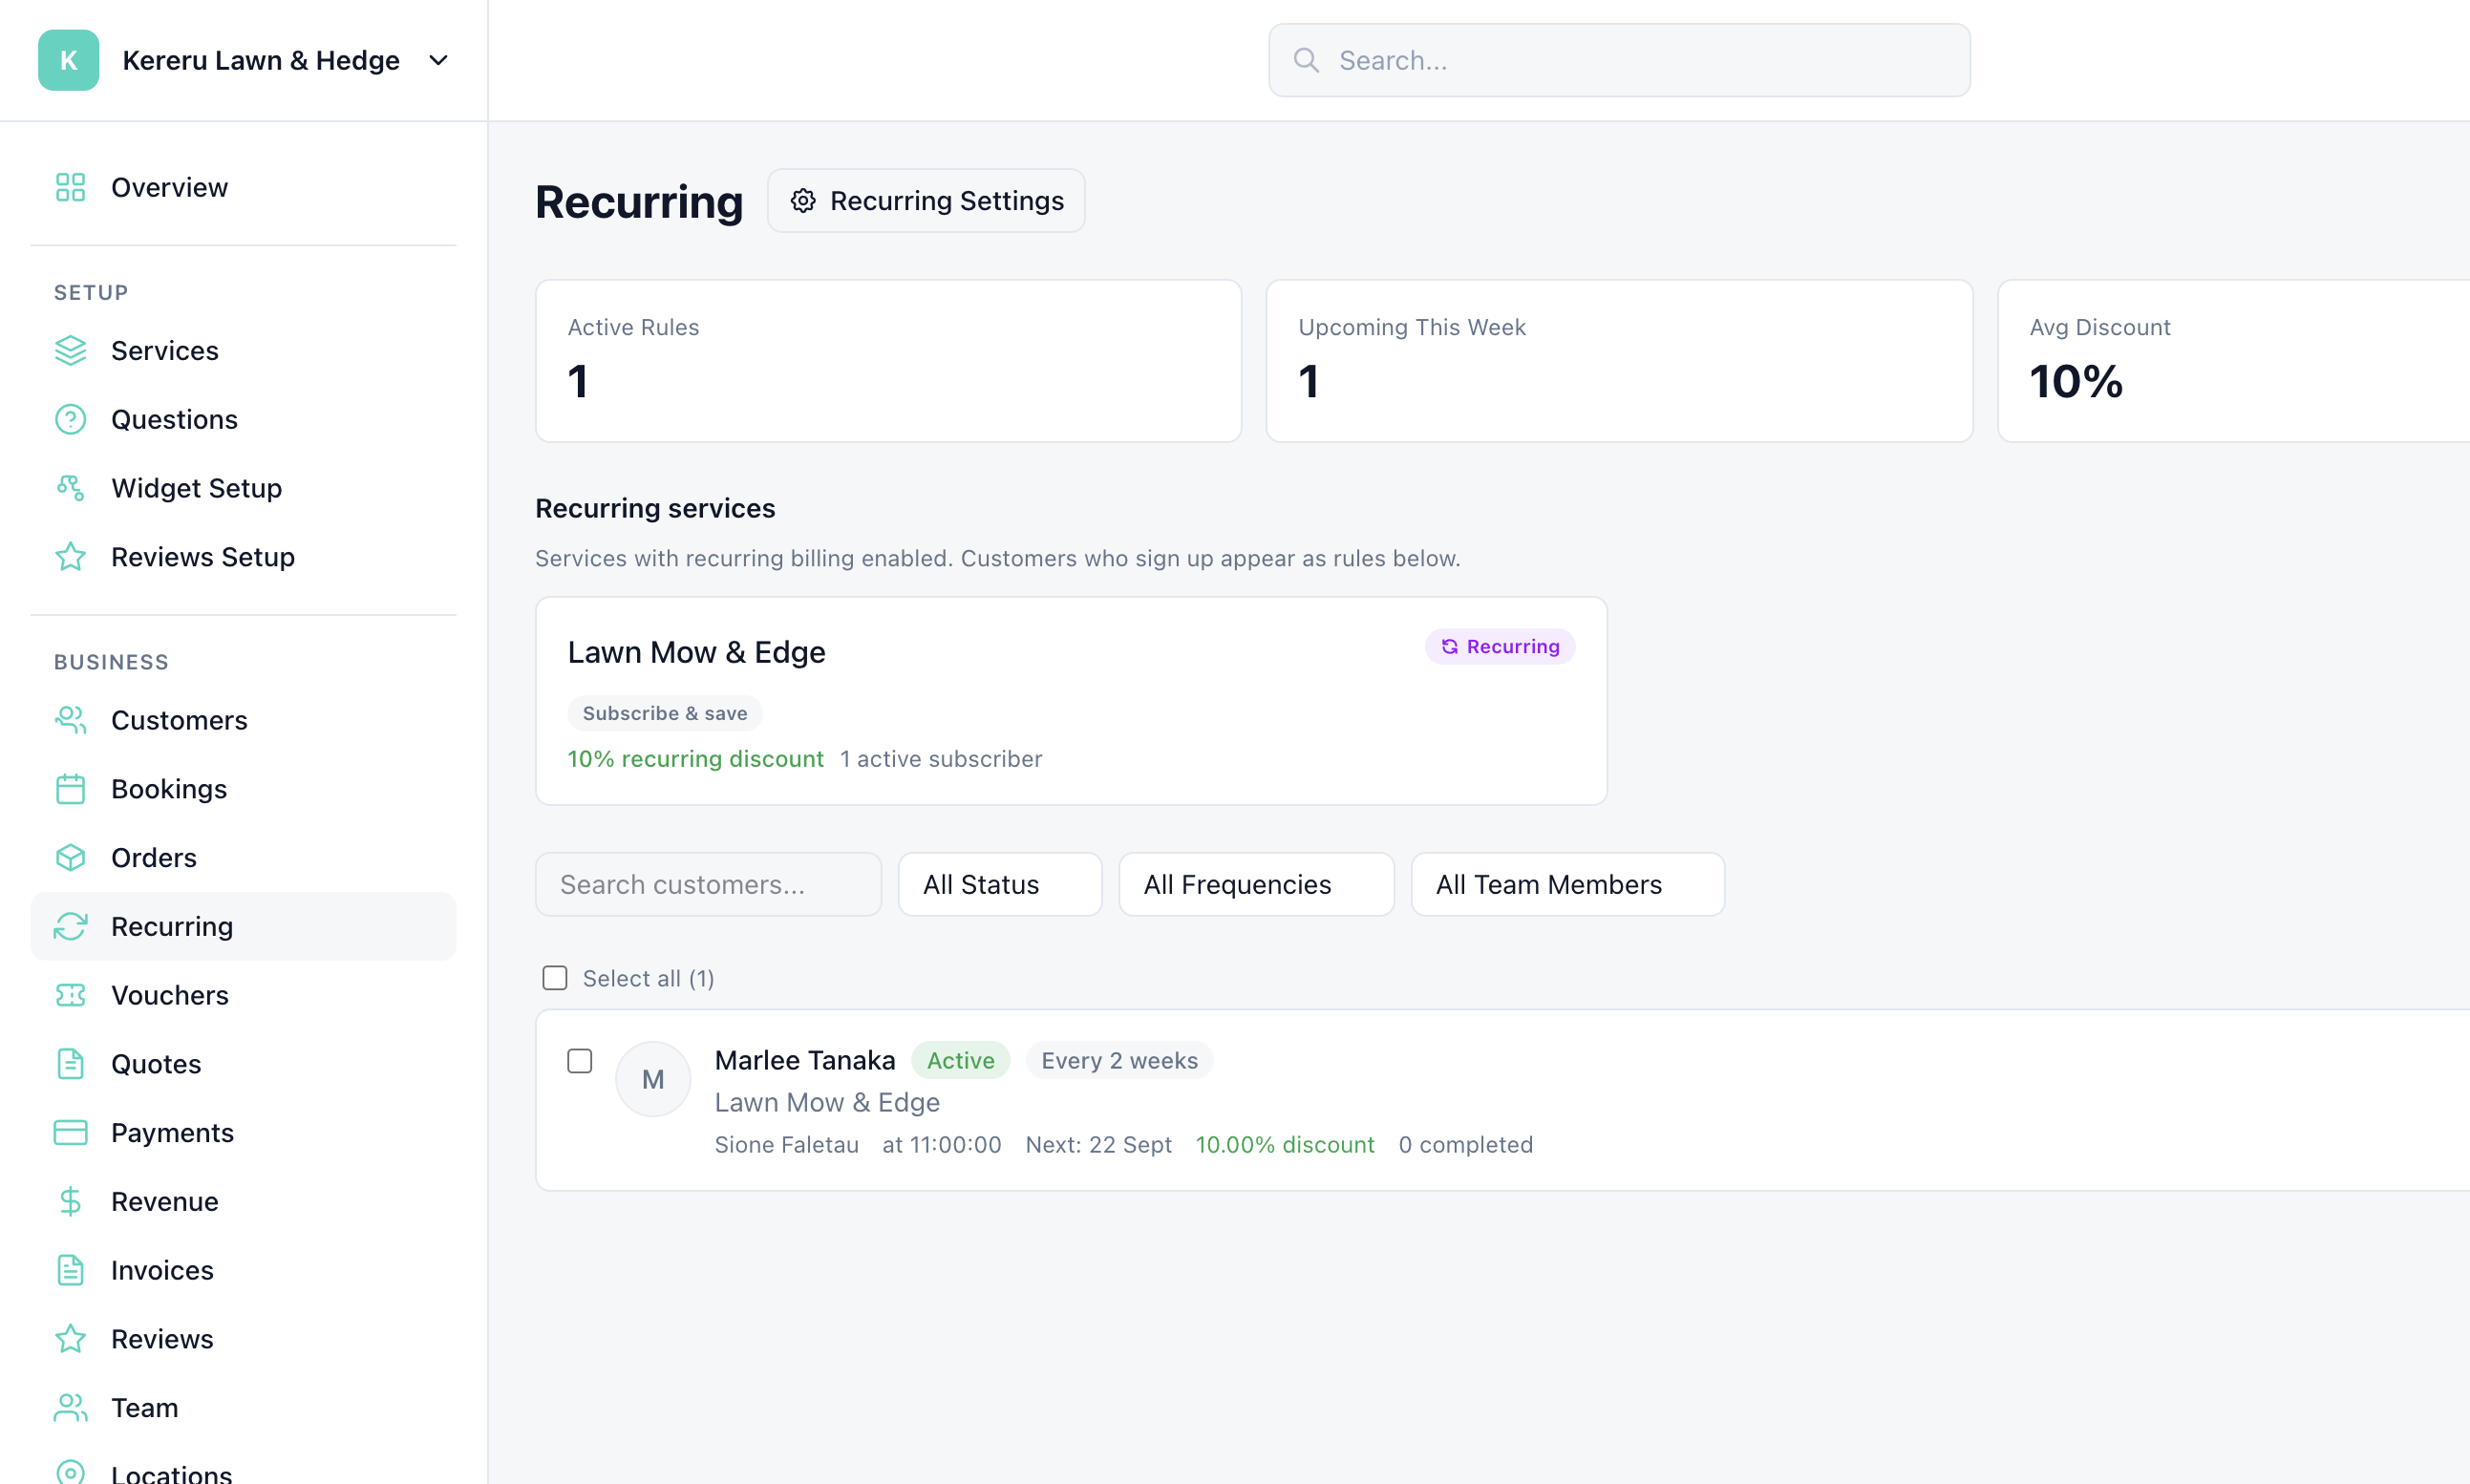Click the Vouchers ticket icon
The width and height of the screenshot is (2470, 1484).
(x=70, y=995)
